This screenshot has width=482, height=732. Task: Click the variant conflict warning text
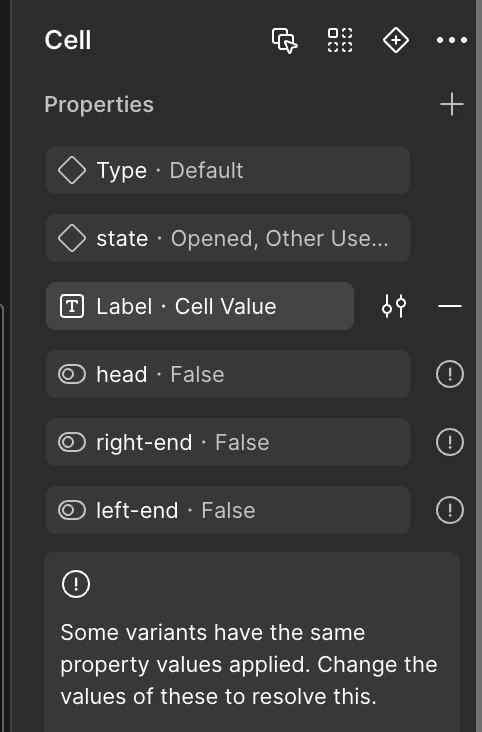point(249,664)
